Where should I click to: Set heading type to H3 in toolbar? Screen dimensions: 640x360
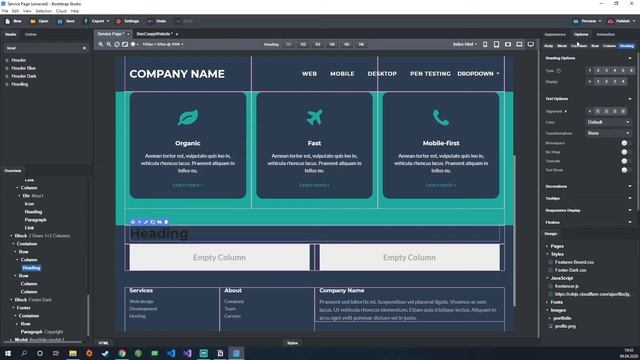(x=318, y=44)
